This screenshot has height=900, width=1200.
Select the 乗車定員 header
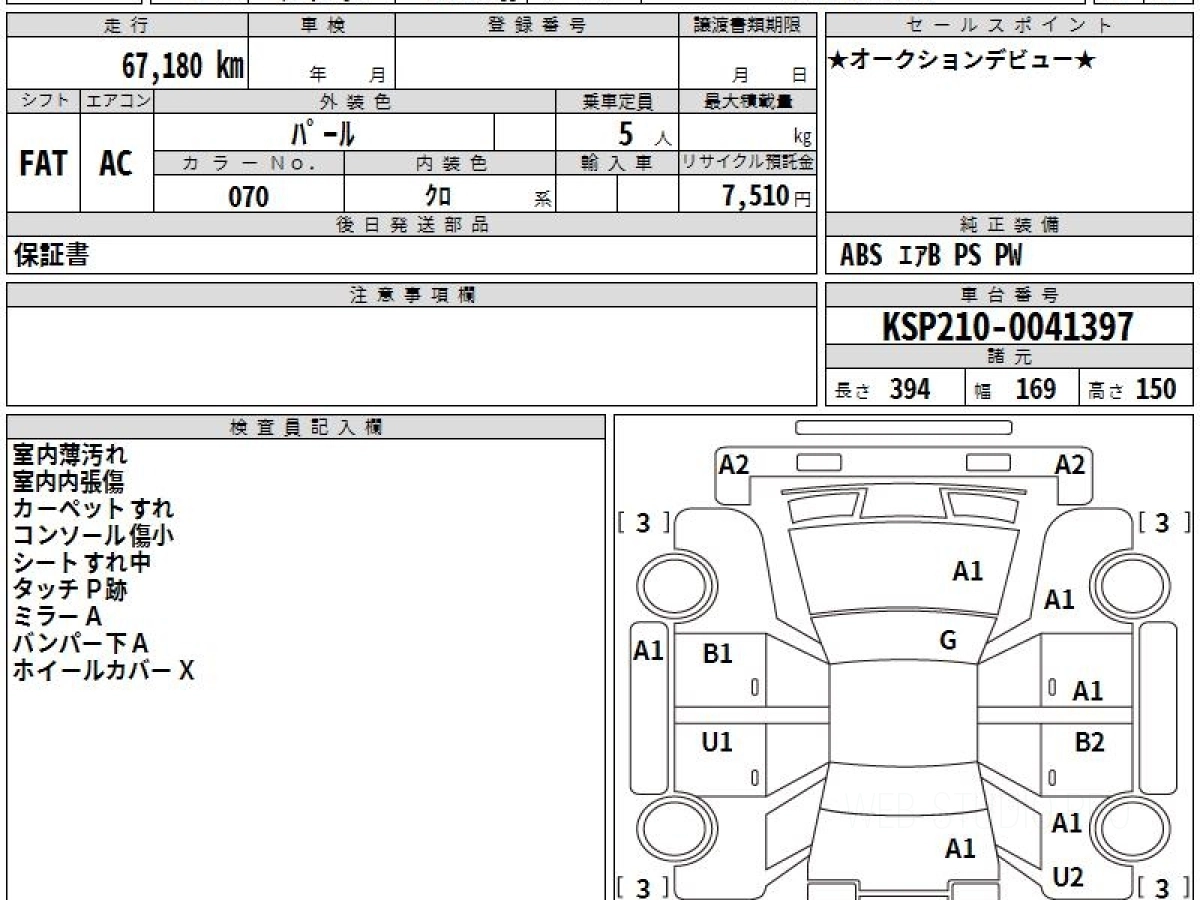click(617, 101)
